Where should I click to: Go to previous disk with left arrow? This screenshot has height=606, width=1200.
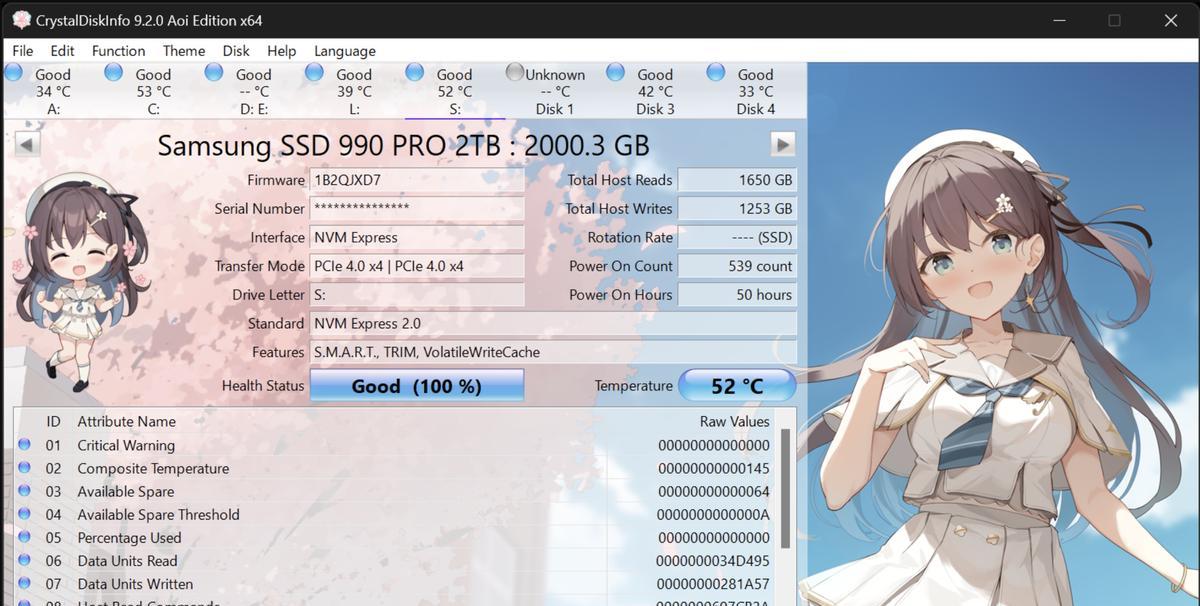[x=28, y=144]
